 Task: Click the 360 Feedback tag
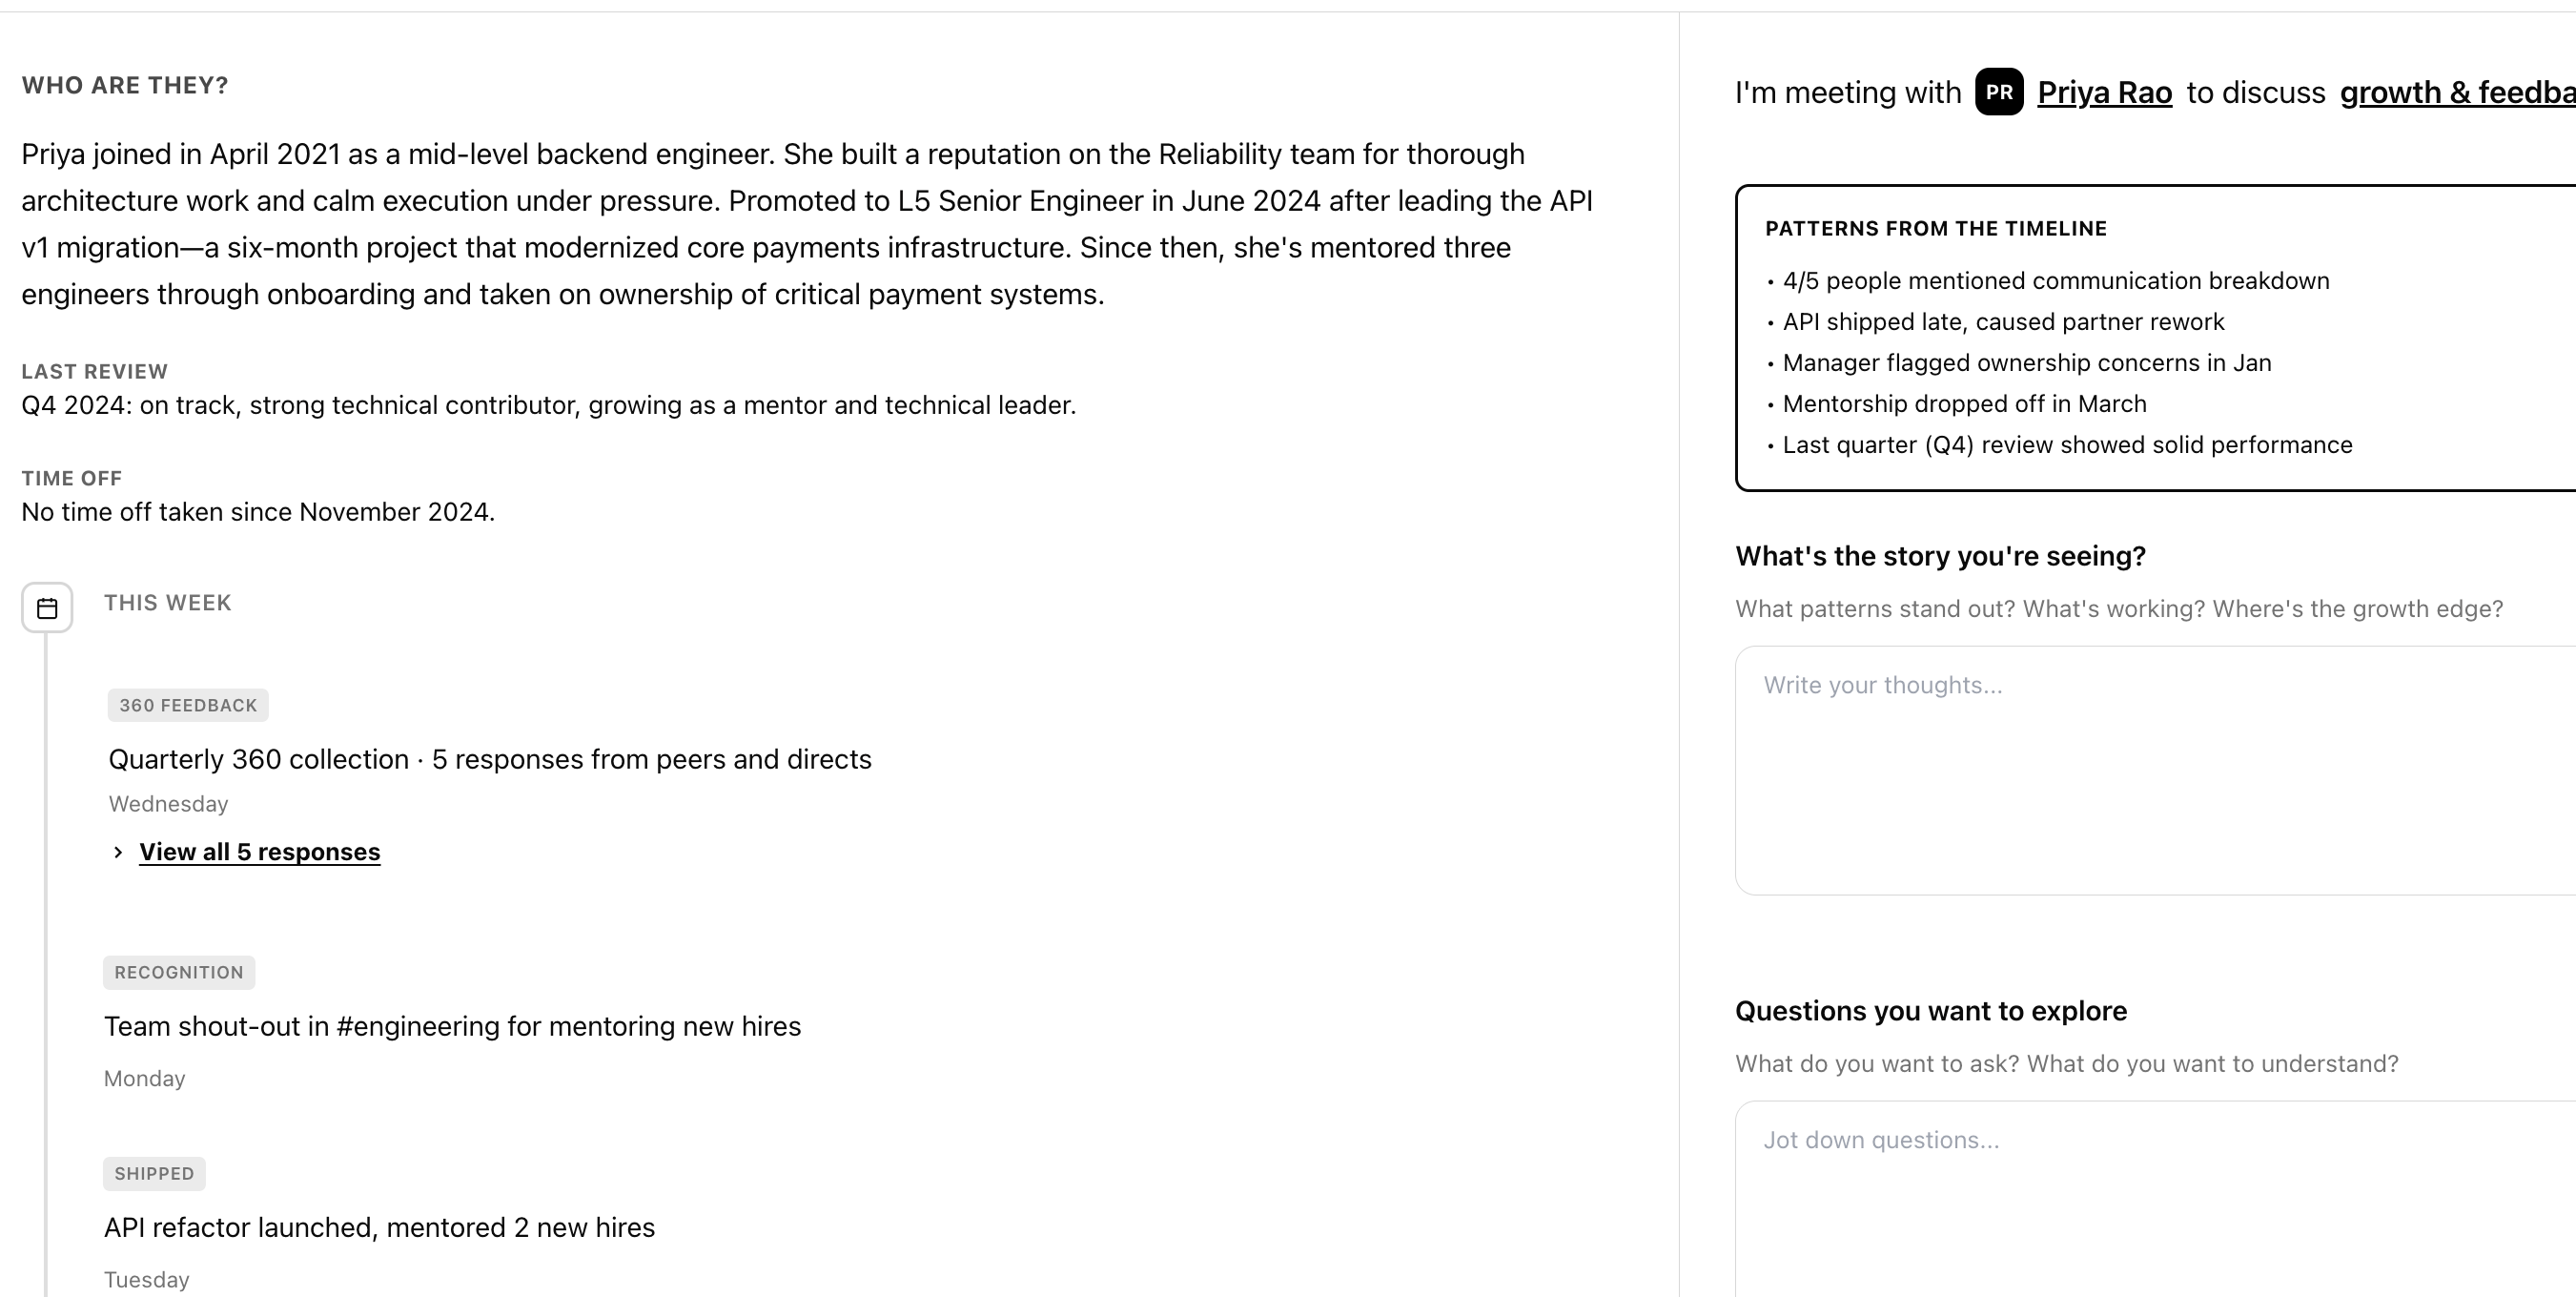[188, 705]
